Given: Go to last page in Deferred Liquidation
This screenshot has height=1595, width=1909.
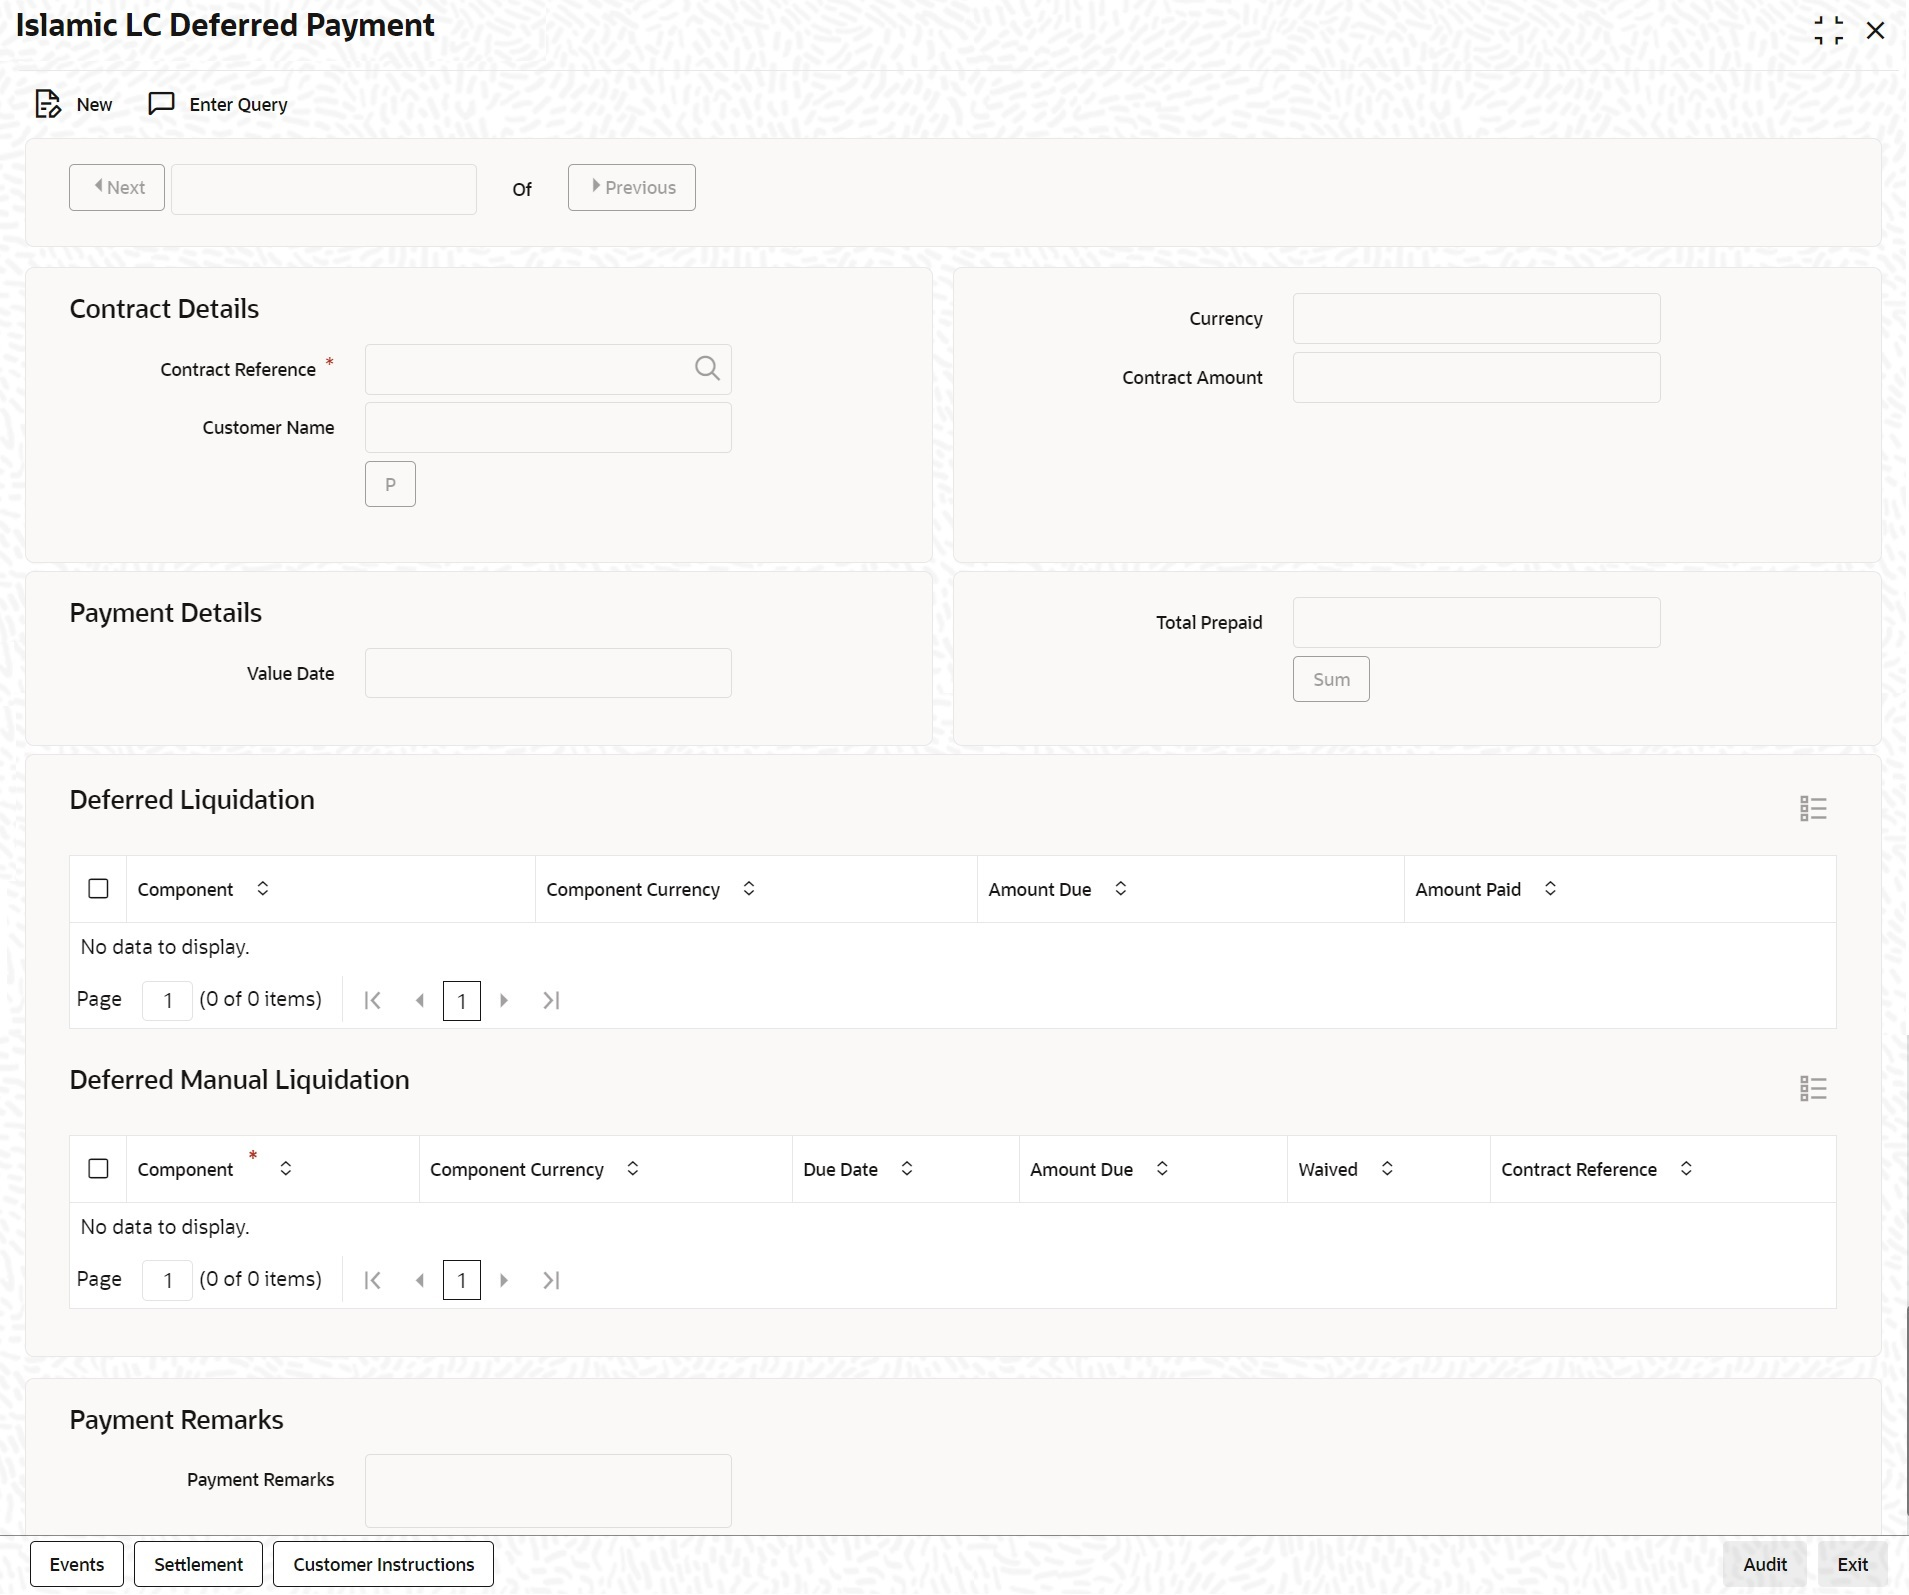Looking at the screenshot, I should [x=551, y=1000].
